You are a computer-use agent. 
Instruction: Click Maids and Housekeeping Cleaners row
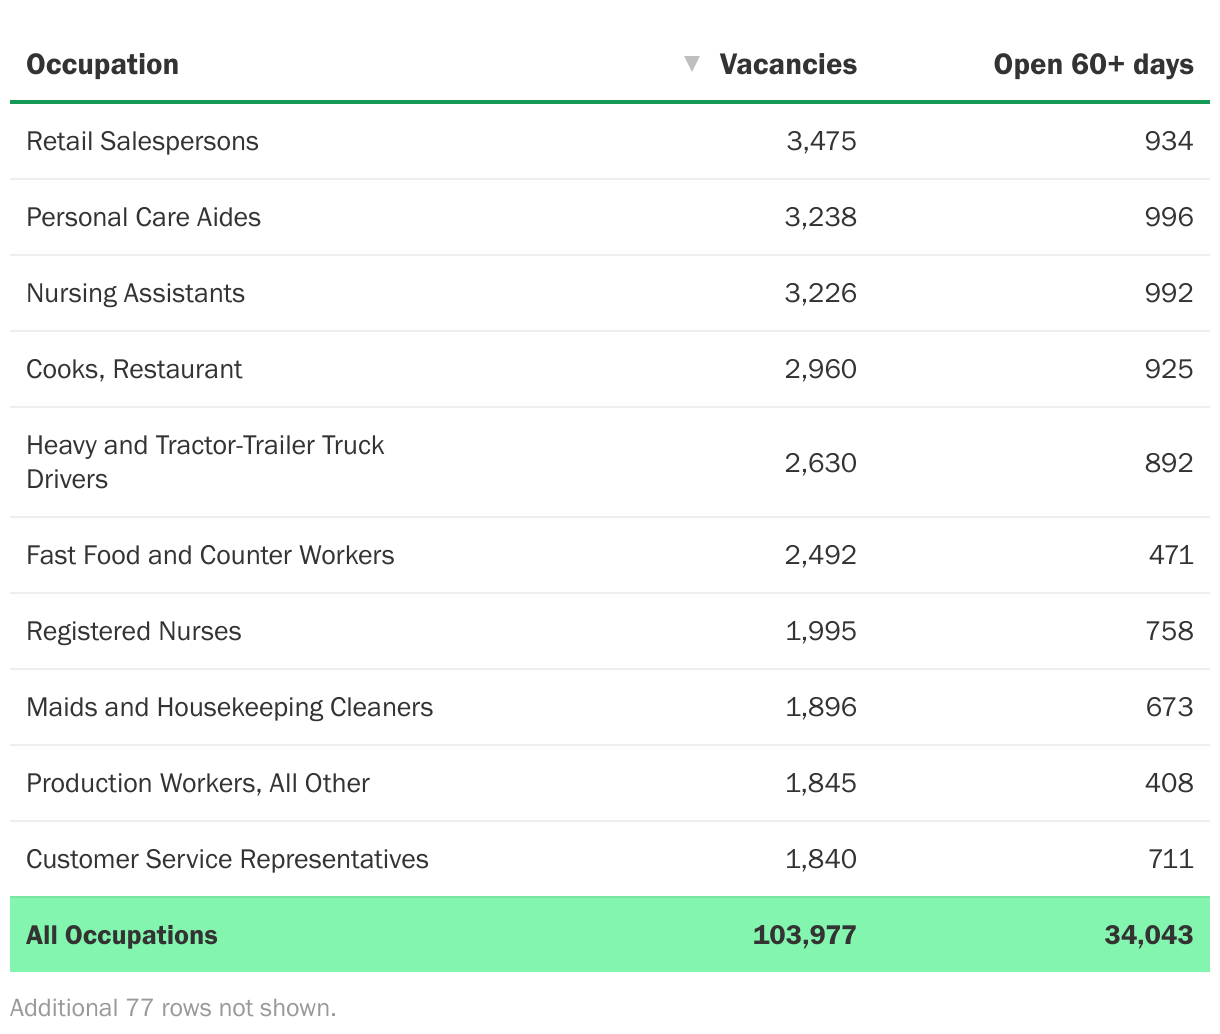pyautogui.click(x=229, y=707)
